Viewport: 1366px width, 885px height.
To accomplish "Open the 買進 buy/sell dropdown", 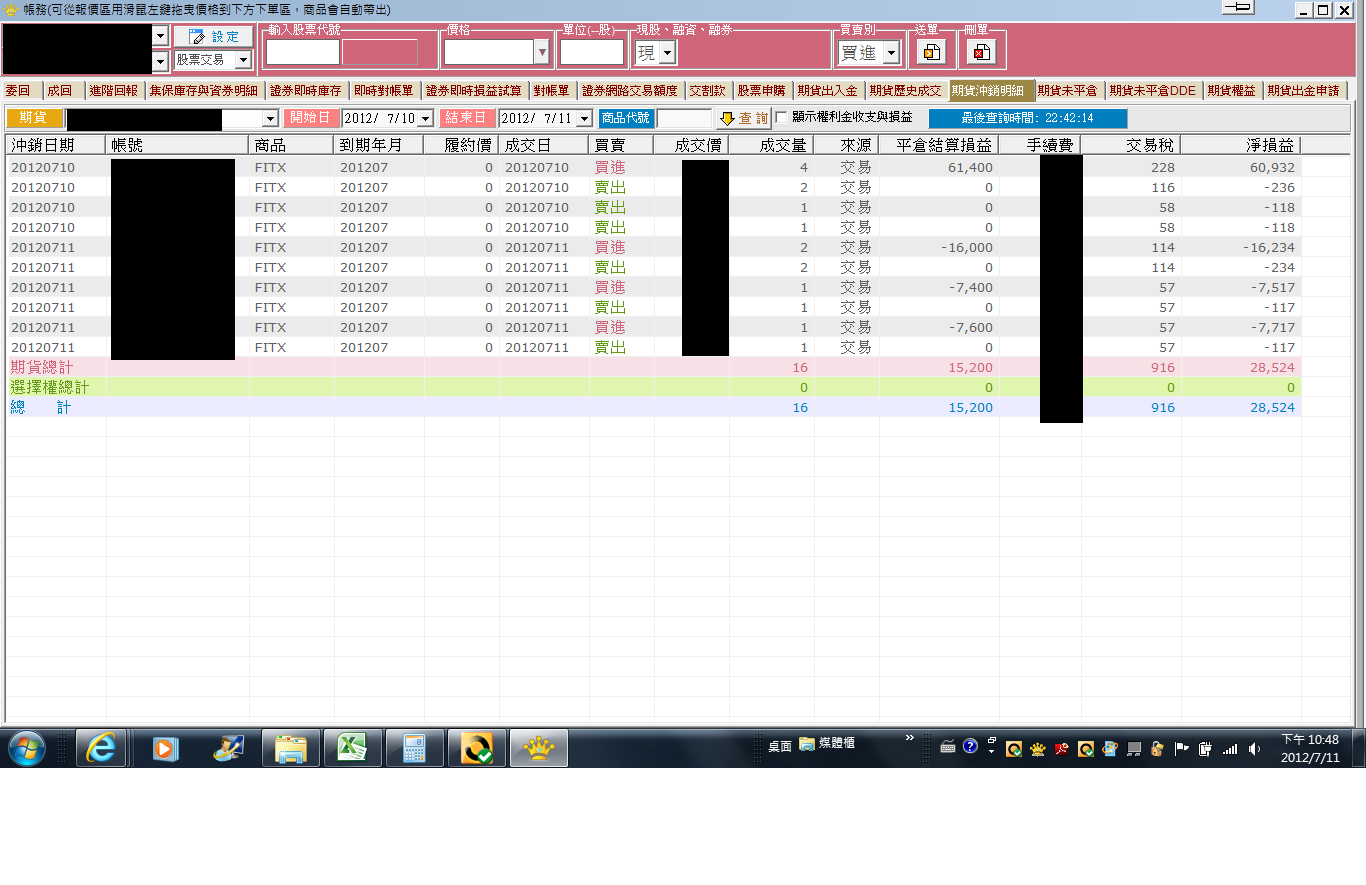I will (891, 53).
